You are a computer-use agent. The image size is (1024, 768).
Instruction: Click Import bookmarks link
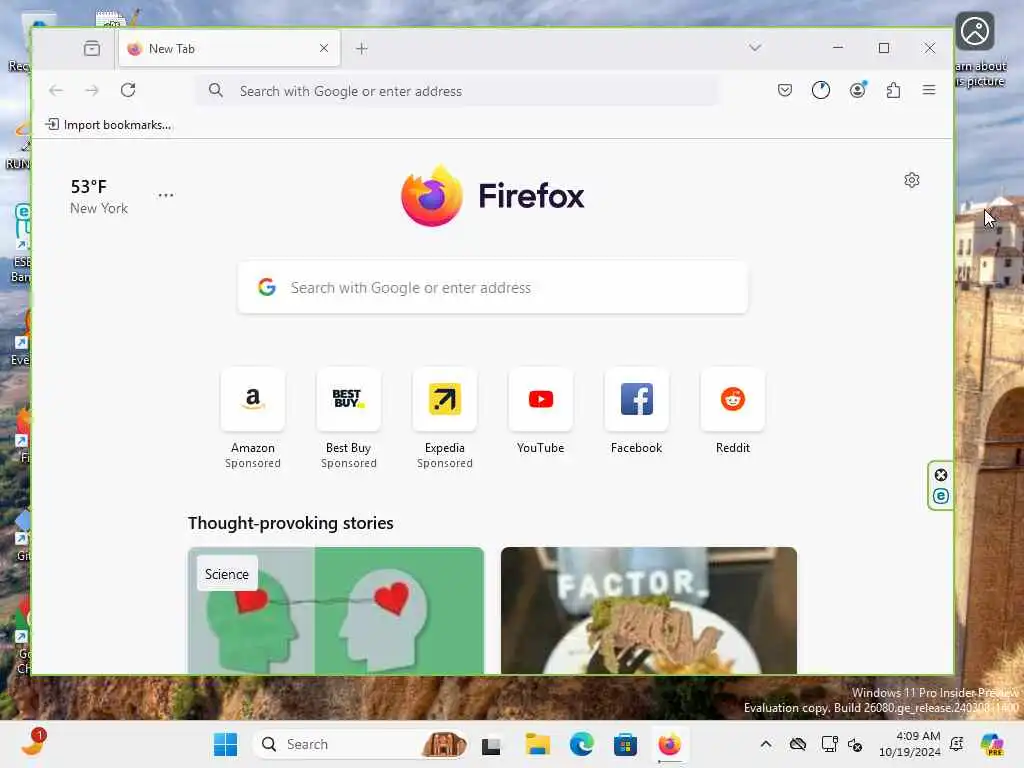(108, 125)
